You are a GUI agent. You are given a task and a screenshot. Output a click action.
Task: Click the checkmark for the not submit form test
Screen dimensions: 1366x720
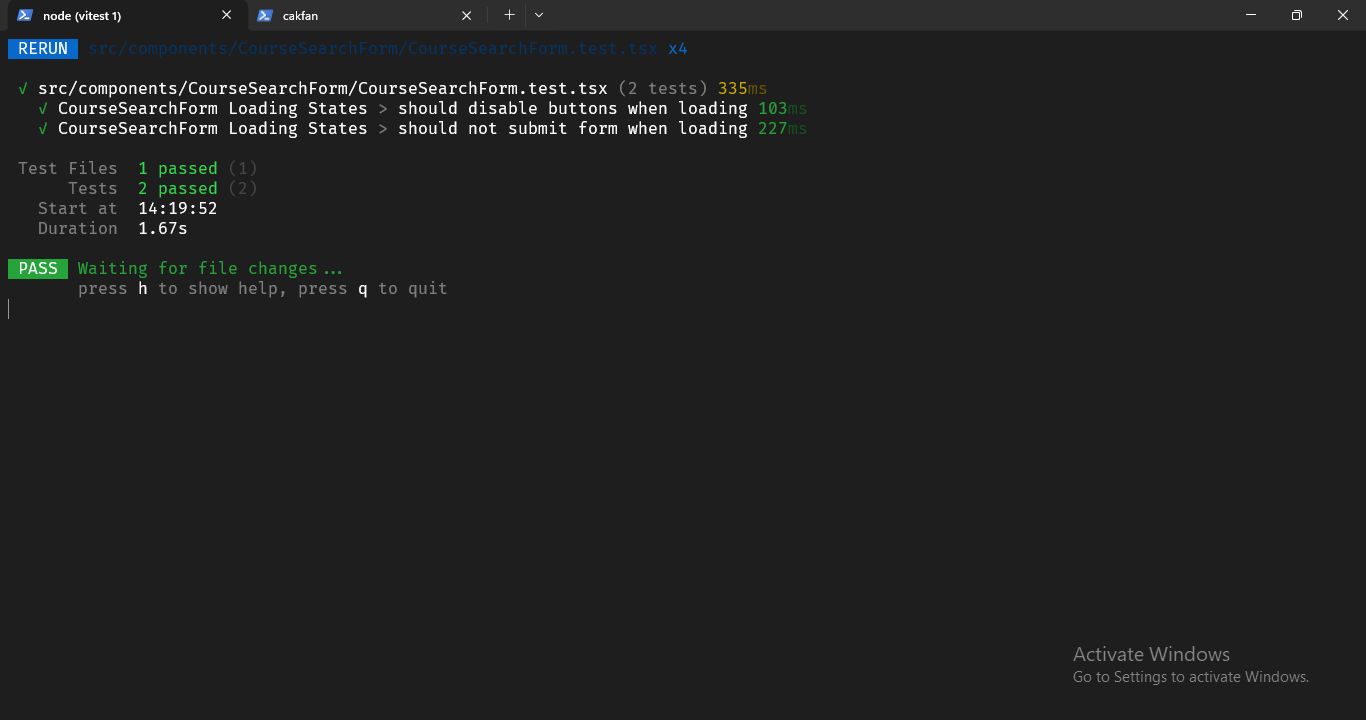click(42, 128)
